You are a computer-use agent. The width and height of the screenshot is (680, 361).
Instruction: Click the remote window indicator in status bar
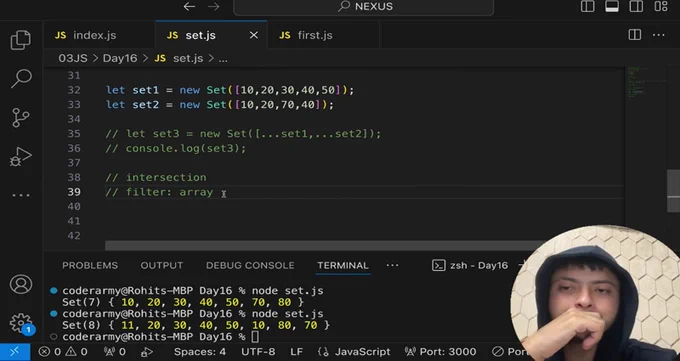tap(15, 351)
